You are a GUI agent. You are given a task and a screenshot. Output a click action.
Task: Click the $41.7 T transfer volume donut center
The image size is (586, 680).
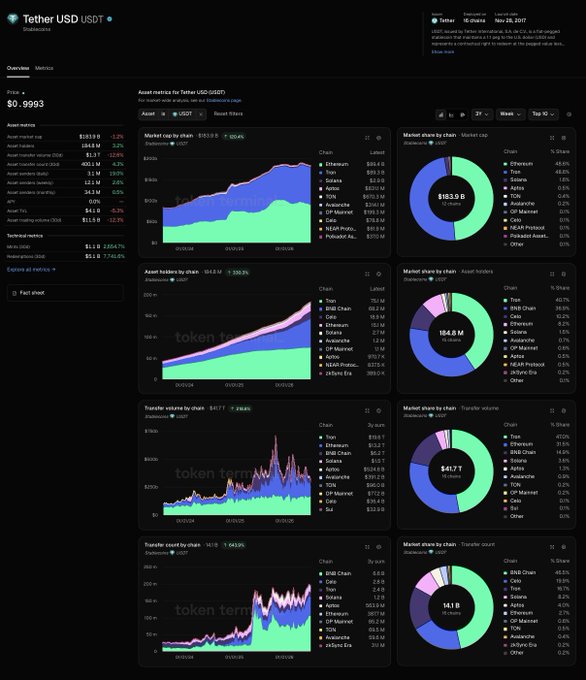tap(451, 469)
